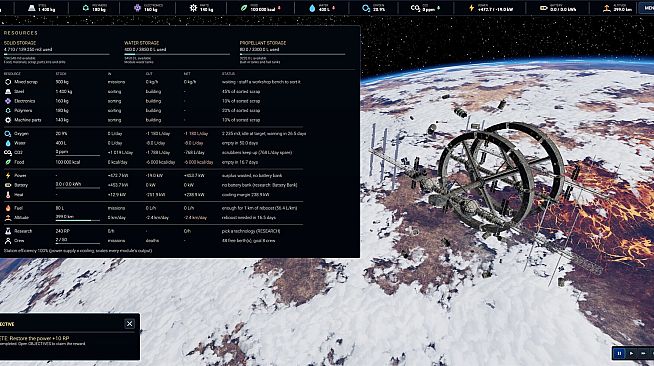Click the Machine parts gear icon in resources
Viewport: 654px width, 366px height.
coord(8,120)
